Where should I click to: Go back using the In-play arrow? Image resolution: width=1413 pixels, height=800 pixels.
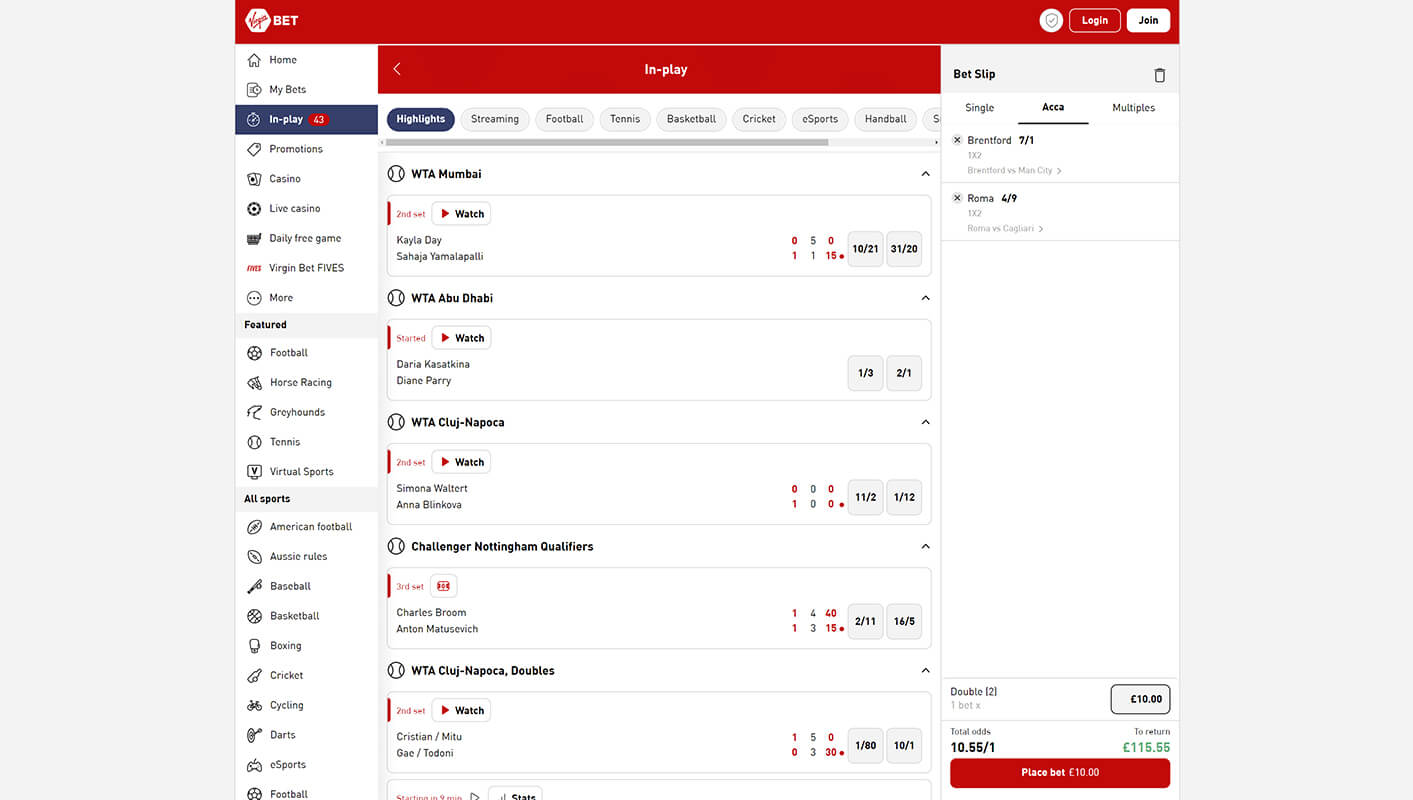tap(397, 69)
